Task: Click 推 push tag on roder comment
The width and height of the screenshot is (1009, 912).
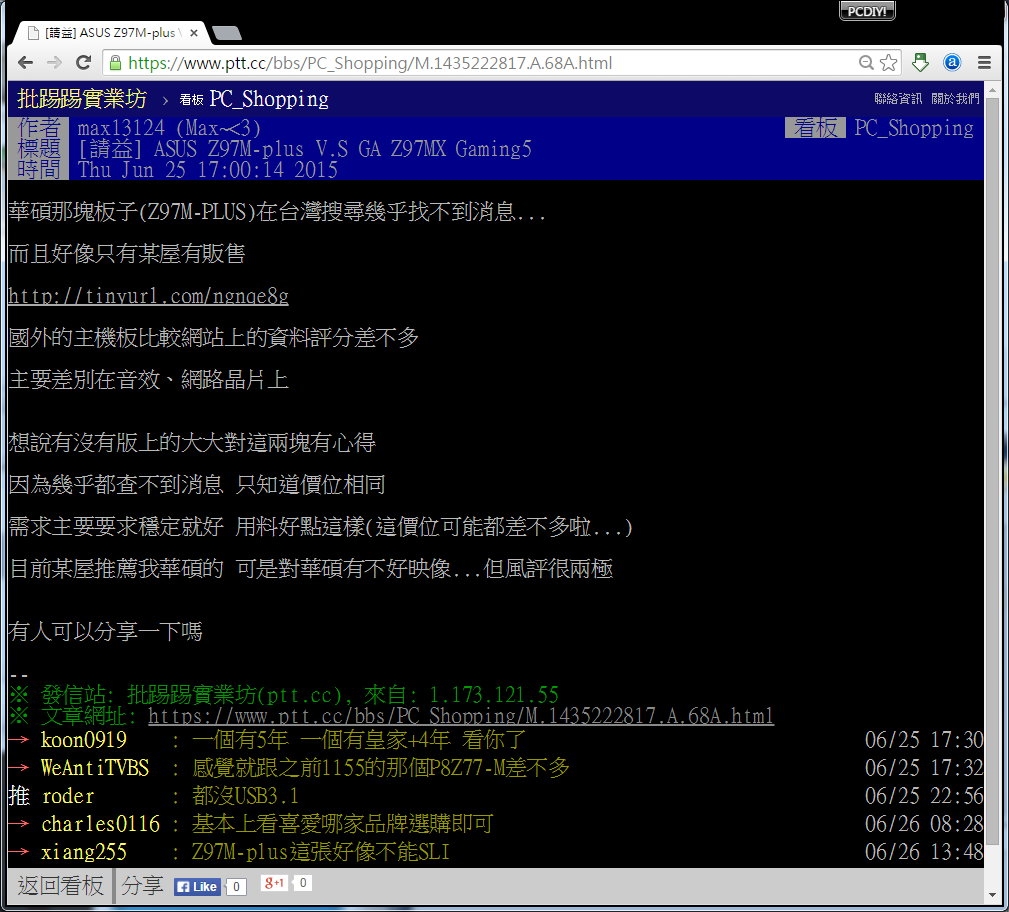Action: pyautogui.click(x=19, y=796)
